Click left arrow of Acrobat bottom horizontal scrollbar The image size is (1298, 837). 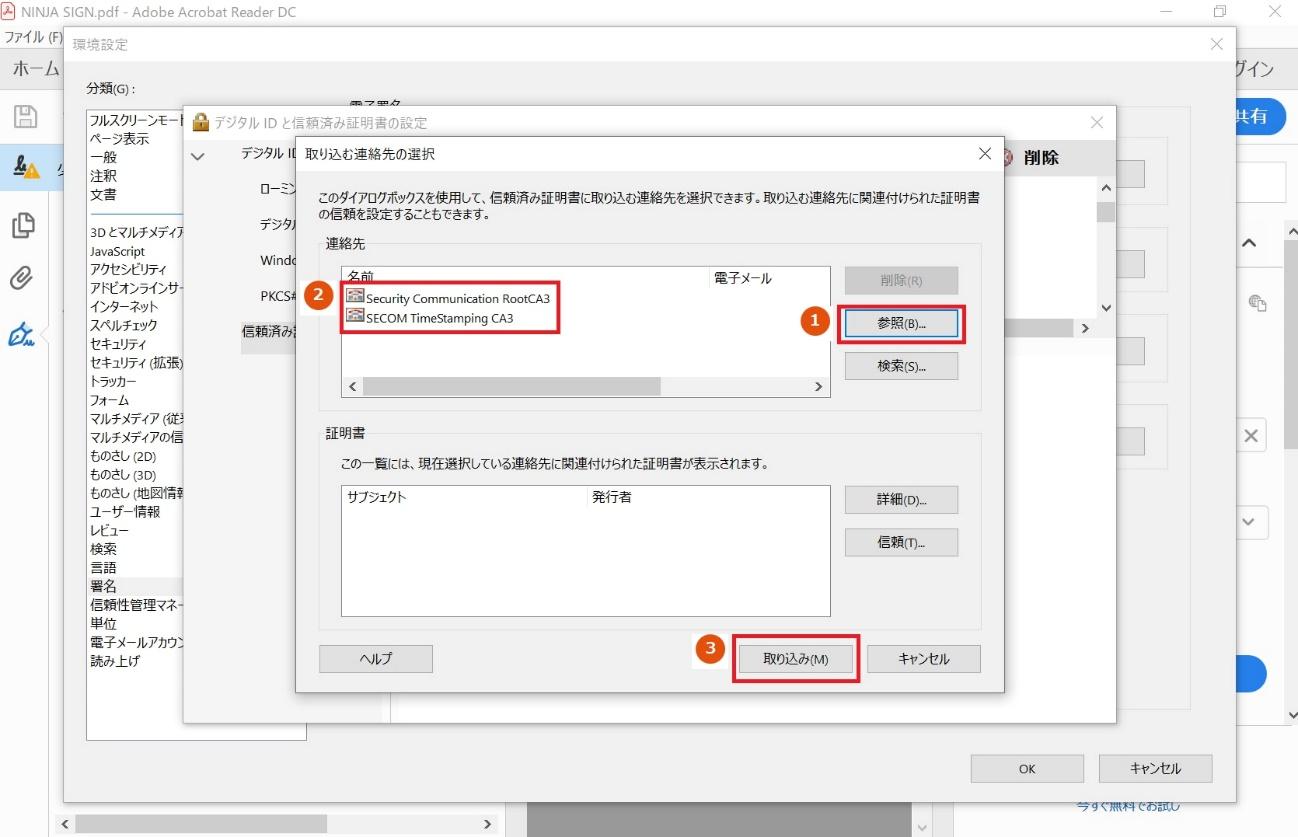click(x=66, y=825)
